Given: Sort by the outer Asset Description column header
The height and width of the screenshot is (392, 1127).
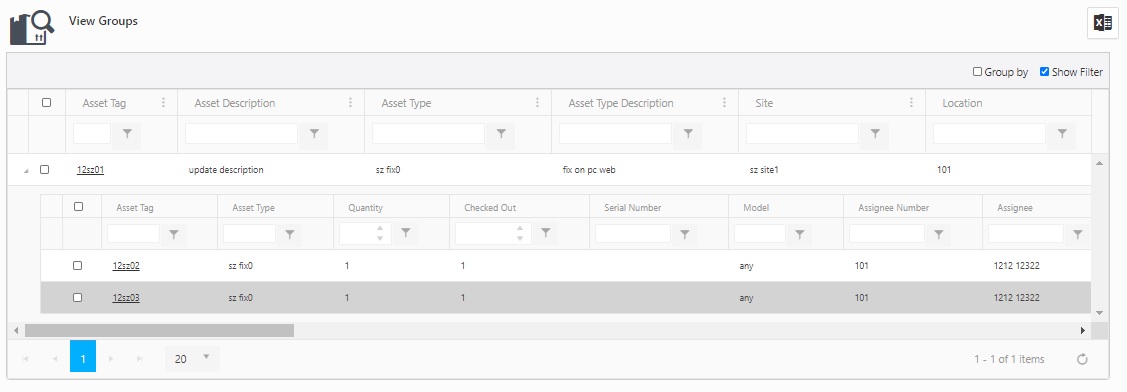Looking at the screenshot, I should (234, 103).
